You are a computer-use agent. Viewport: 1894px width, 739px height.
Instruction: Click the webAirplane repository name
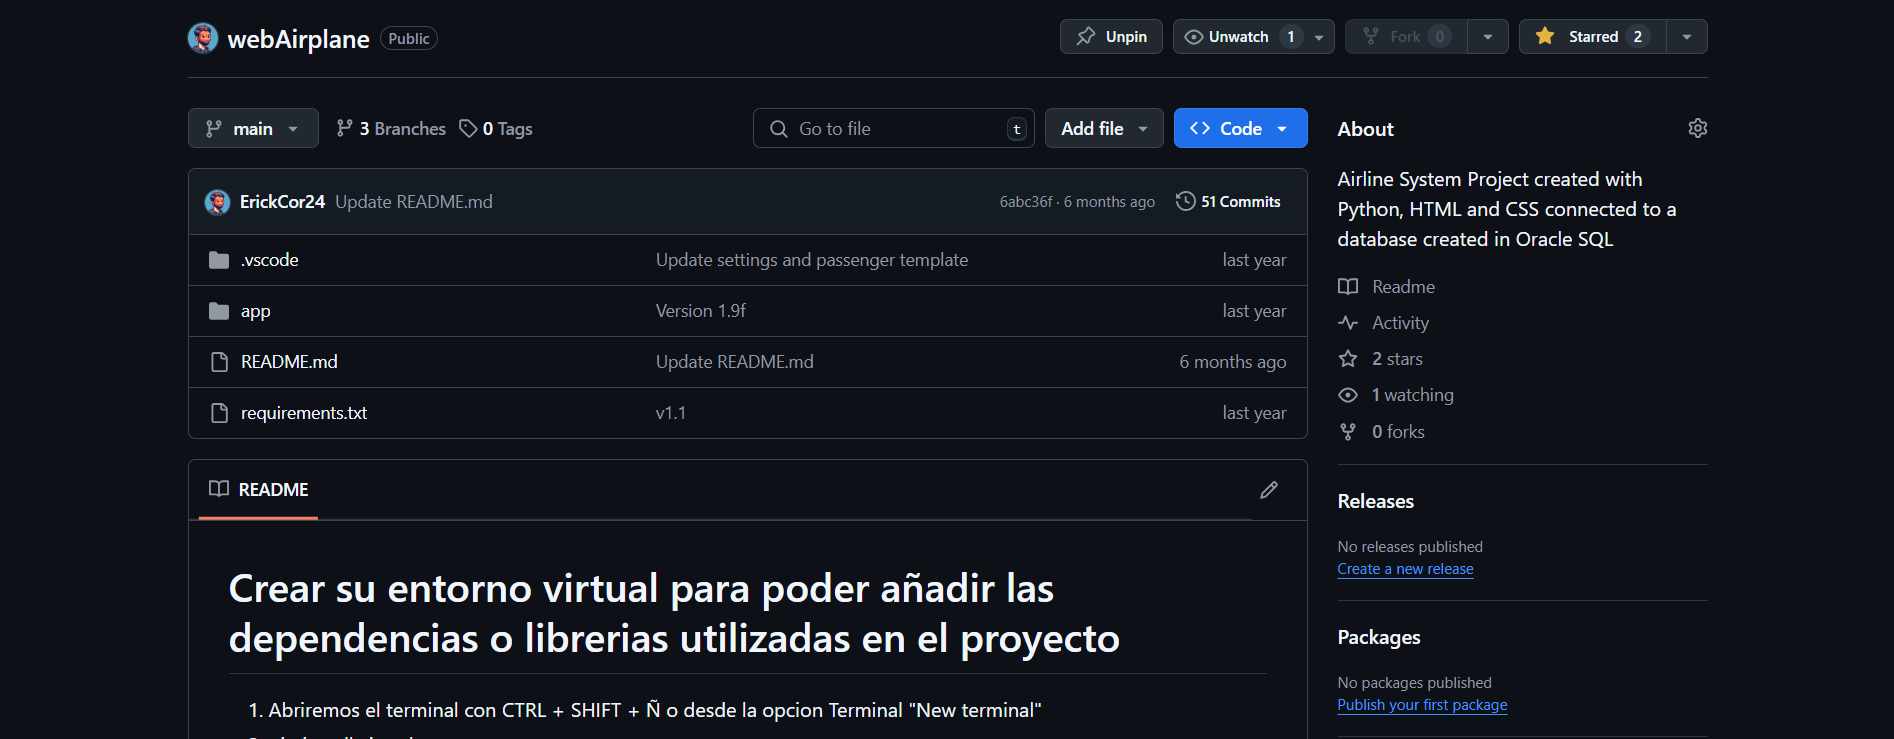[298, 39]
